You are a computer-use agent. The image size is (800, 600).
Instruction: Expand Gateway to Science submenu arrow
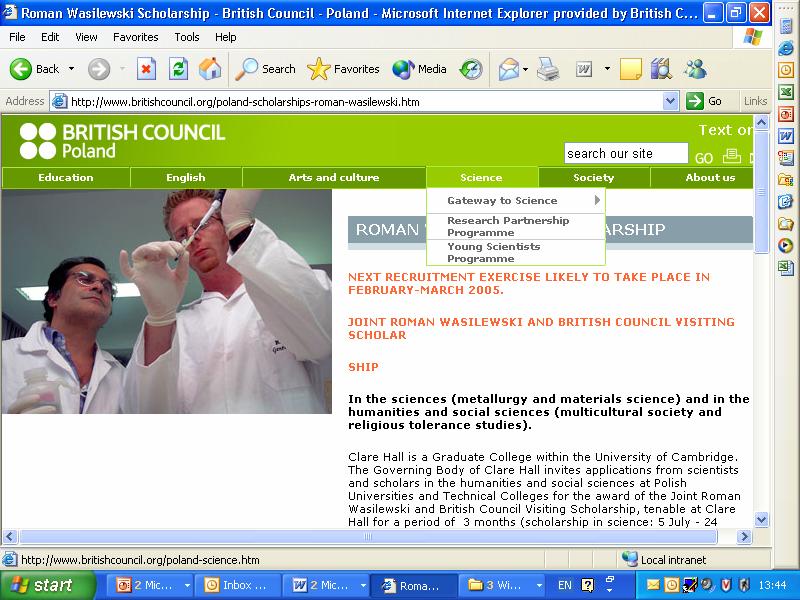click(597, 200)
